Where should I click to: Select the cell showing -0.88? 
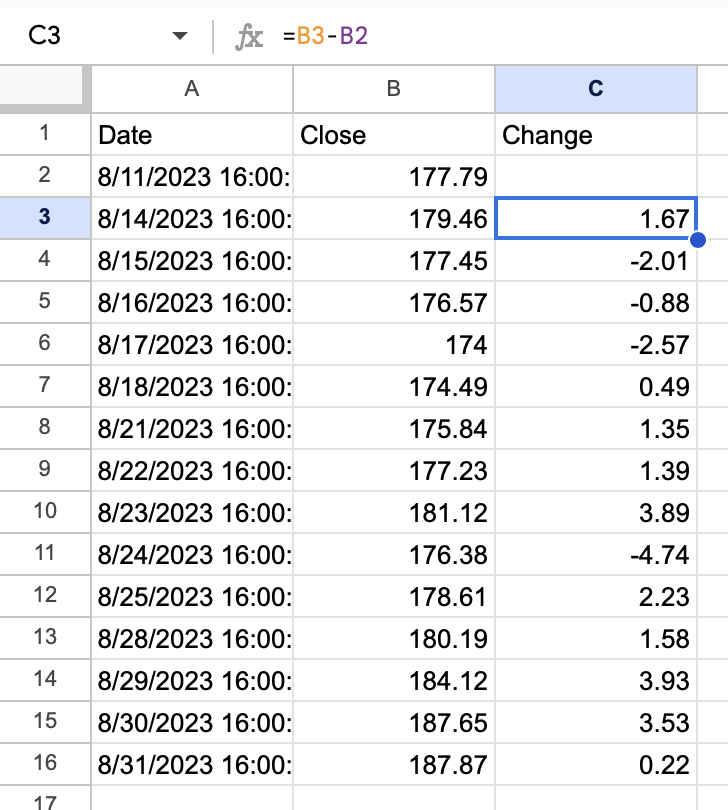coord(596,302)
